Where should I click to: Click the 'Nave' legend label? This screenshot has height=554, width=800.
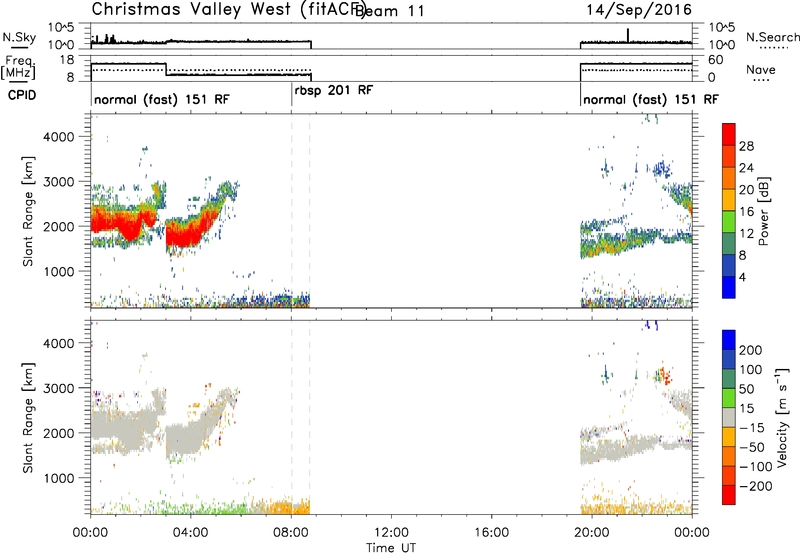[x=760, y=69]
